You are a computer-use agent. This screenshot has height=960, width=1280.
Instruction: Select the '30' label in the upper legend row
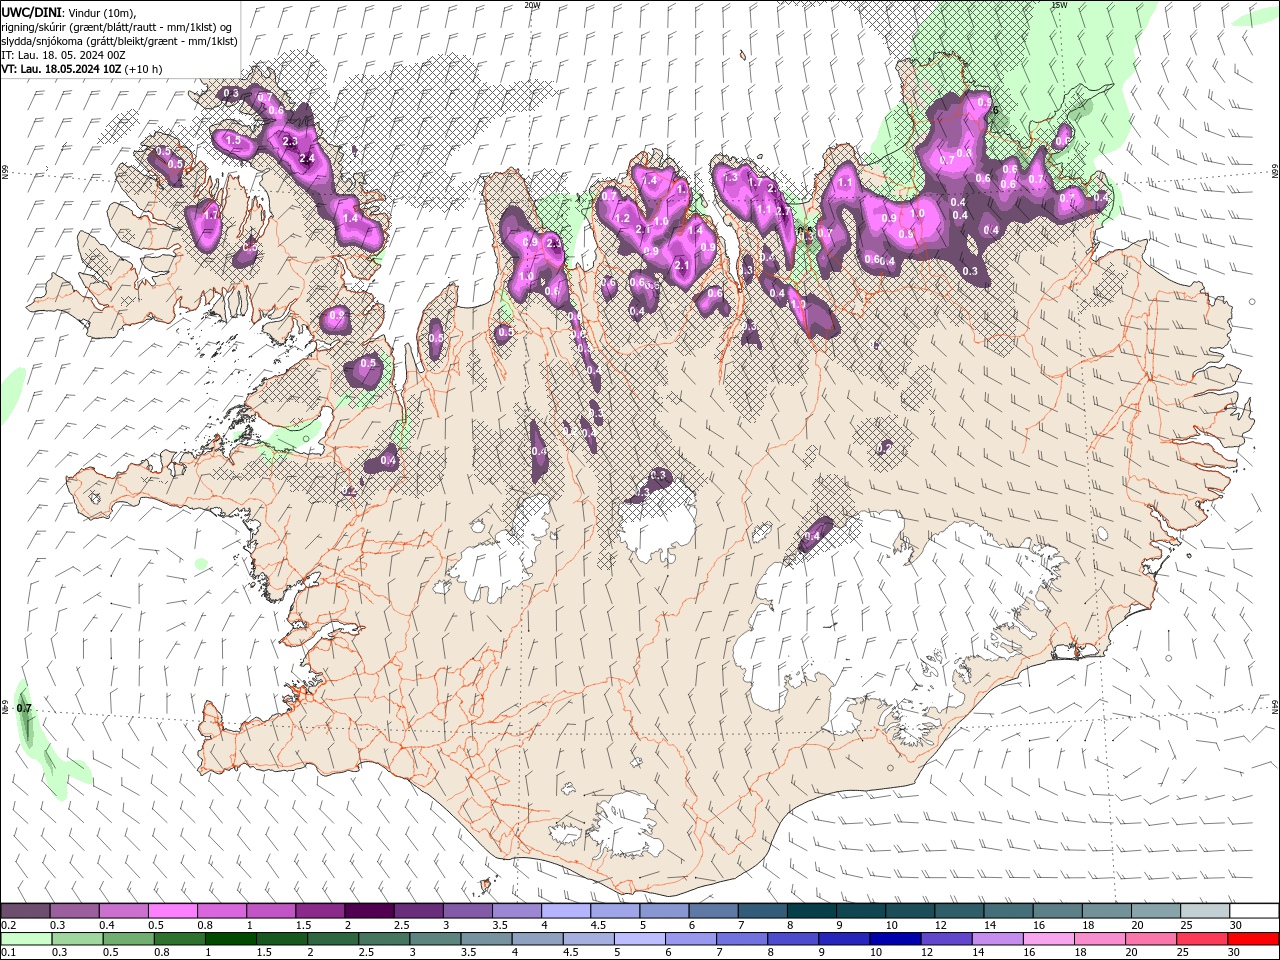pyautogui.click(x=1234, y=925)
